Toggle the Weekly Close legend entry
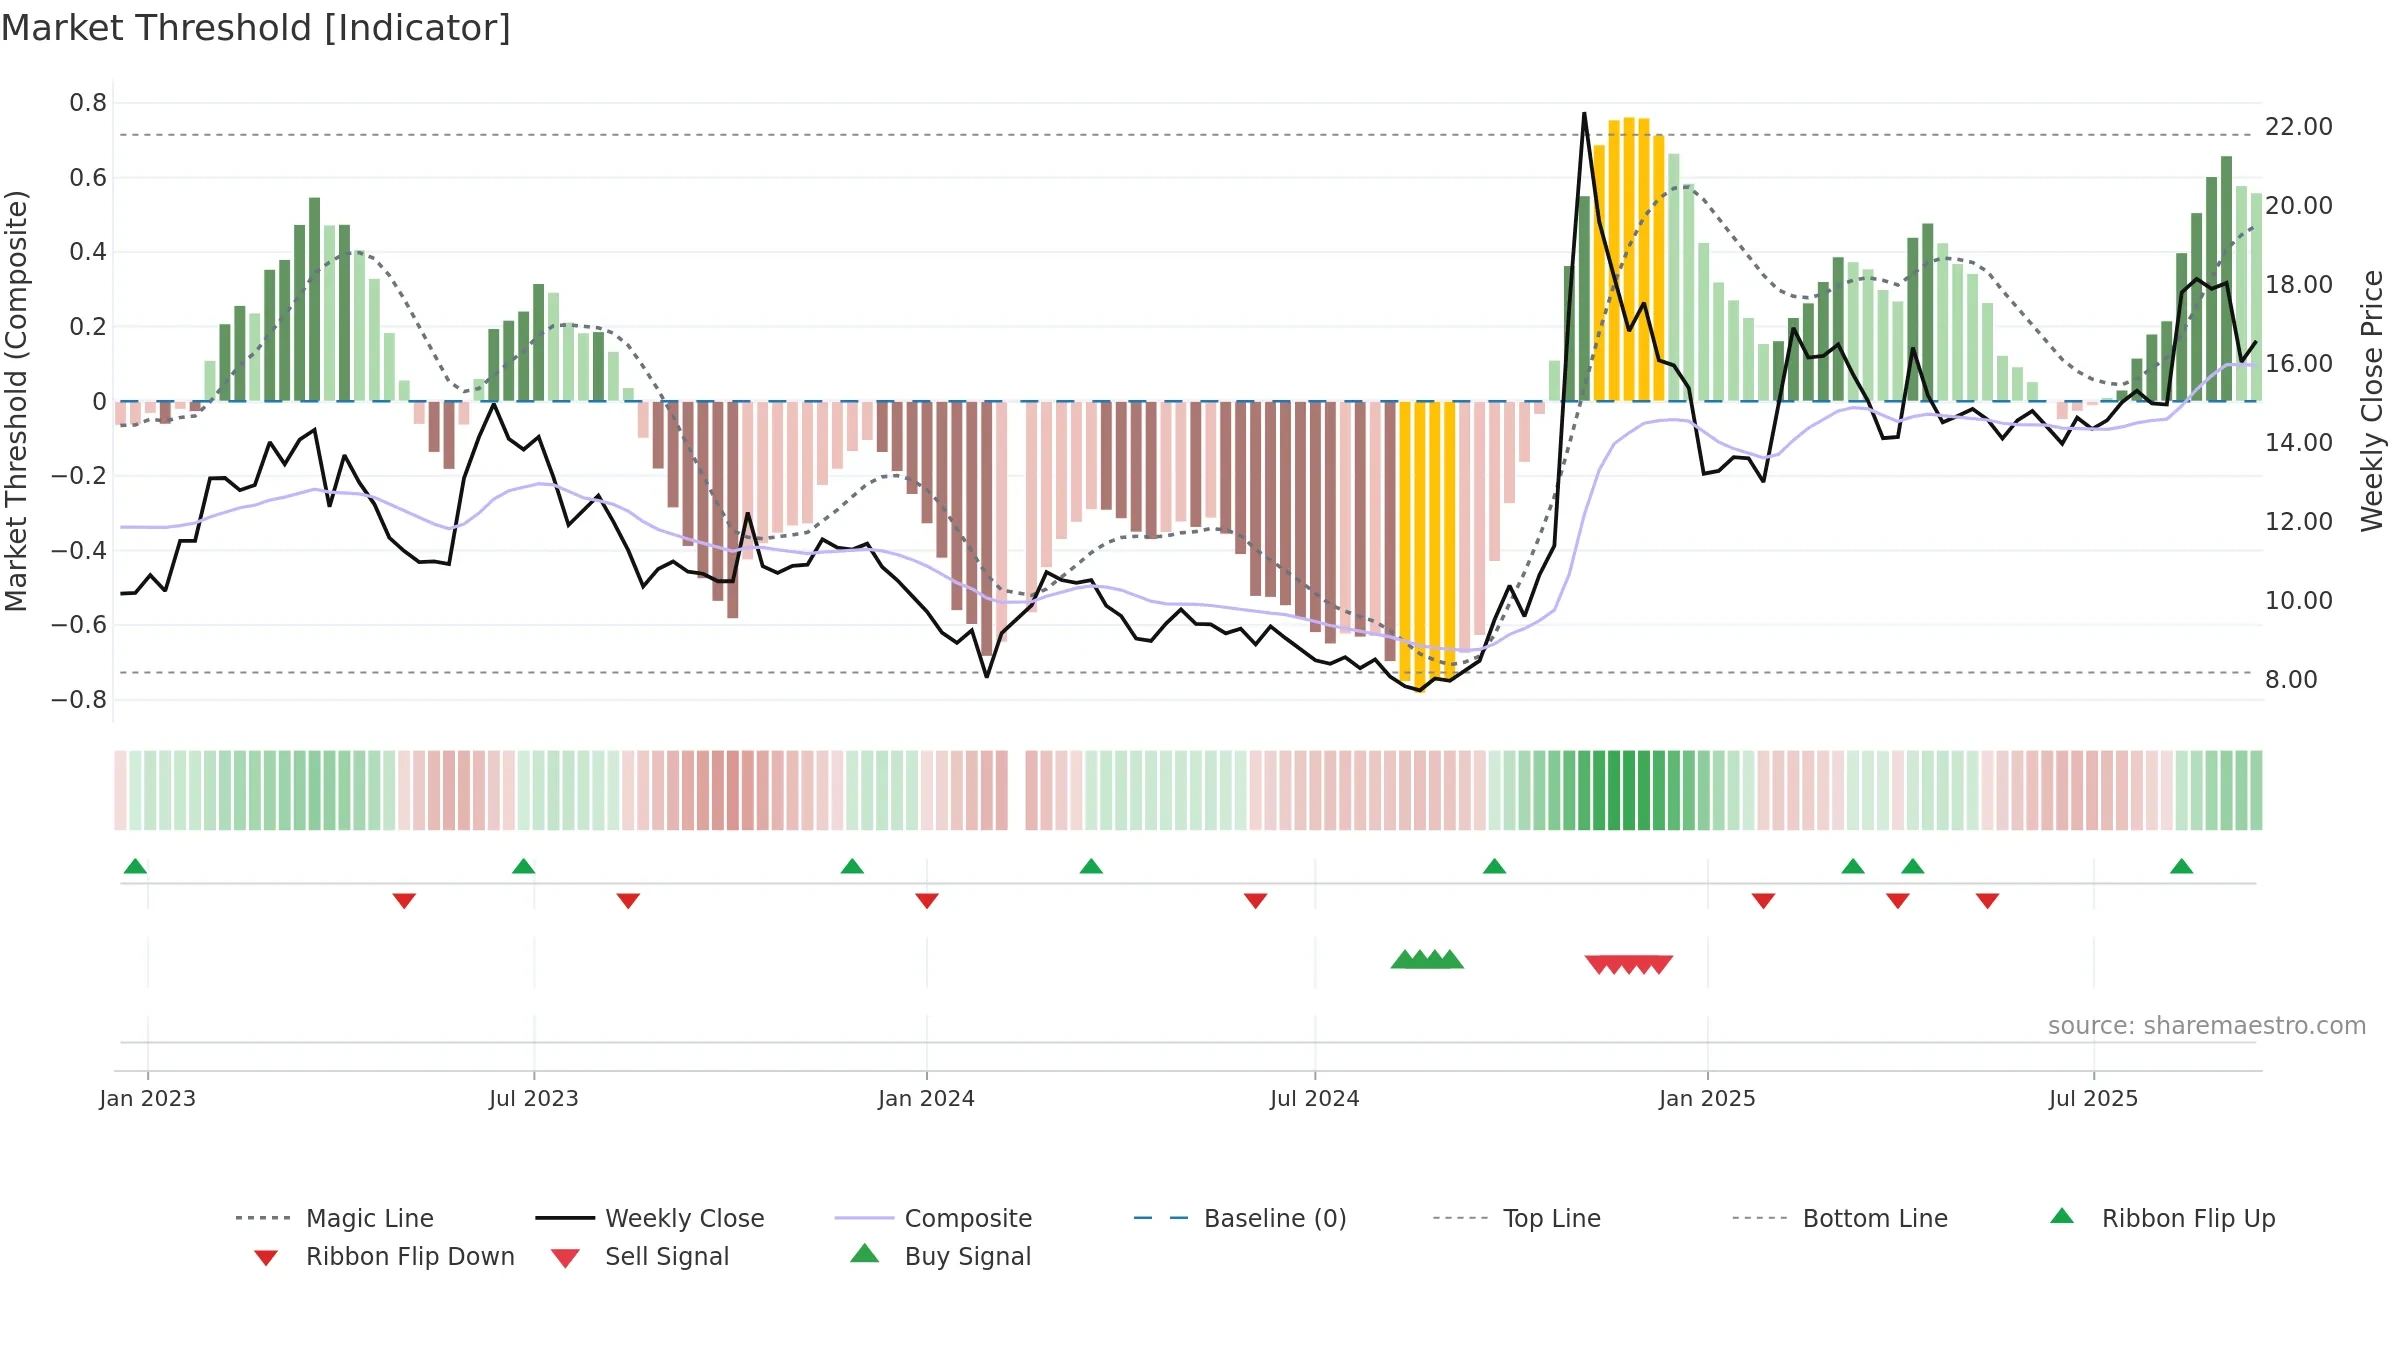 [x=649, y=1218]
